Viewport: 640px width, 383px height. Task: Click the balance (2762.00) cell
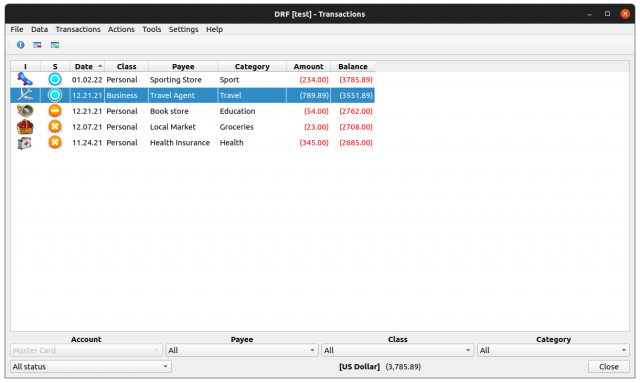point(353,111)
